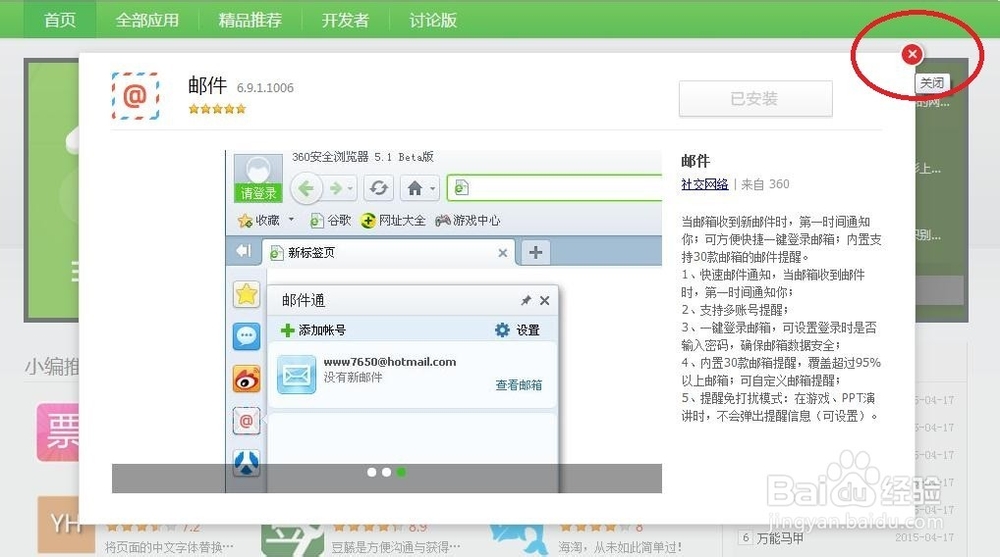
Task: Collapse sidebar with the left arrow icon
Action: [244, 251]
